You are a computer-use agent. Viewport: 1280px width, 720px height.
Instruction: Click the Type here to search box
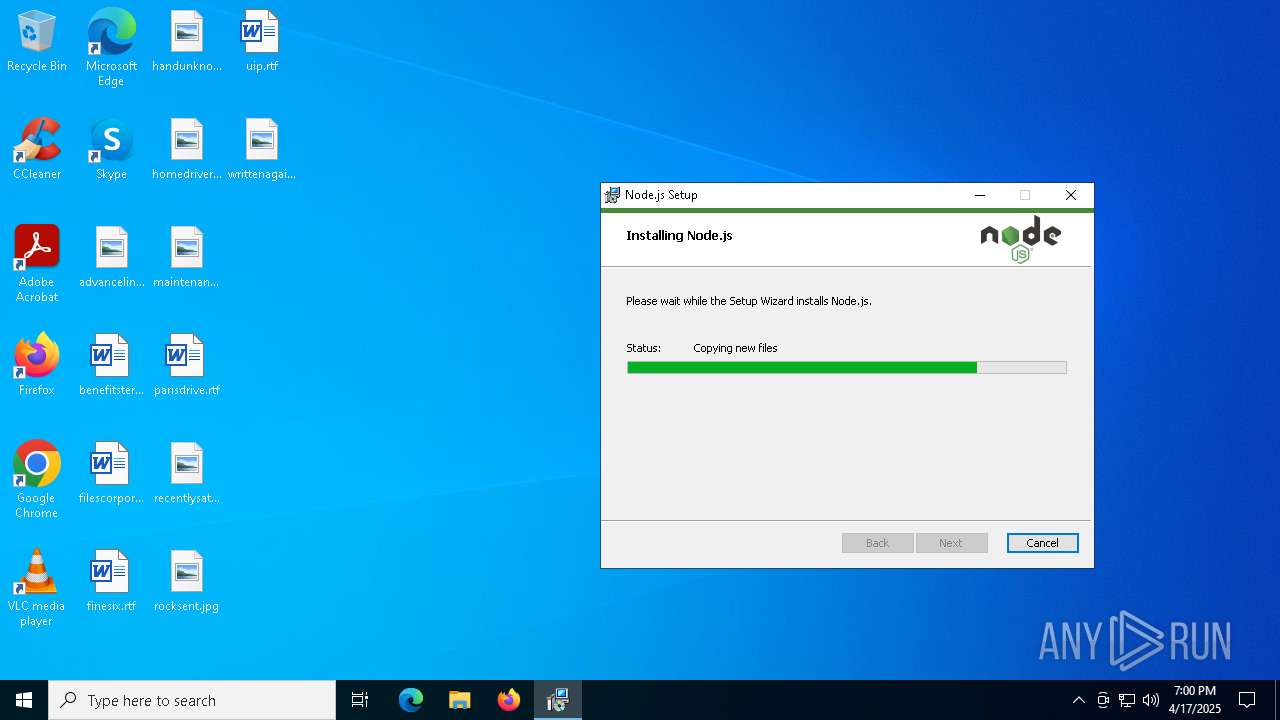coord(192,700)
